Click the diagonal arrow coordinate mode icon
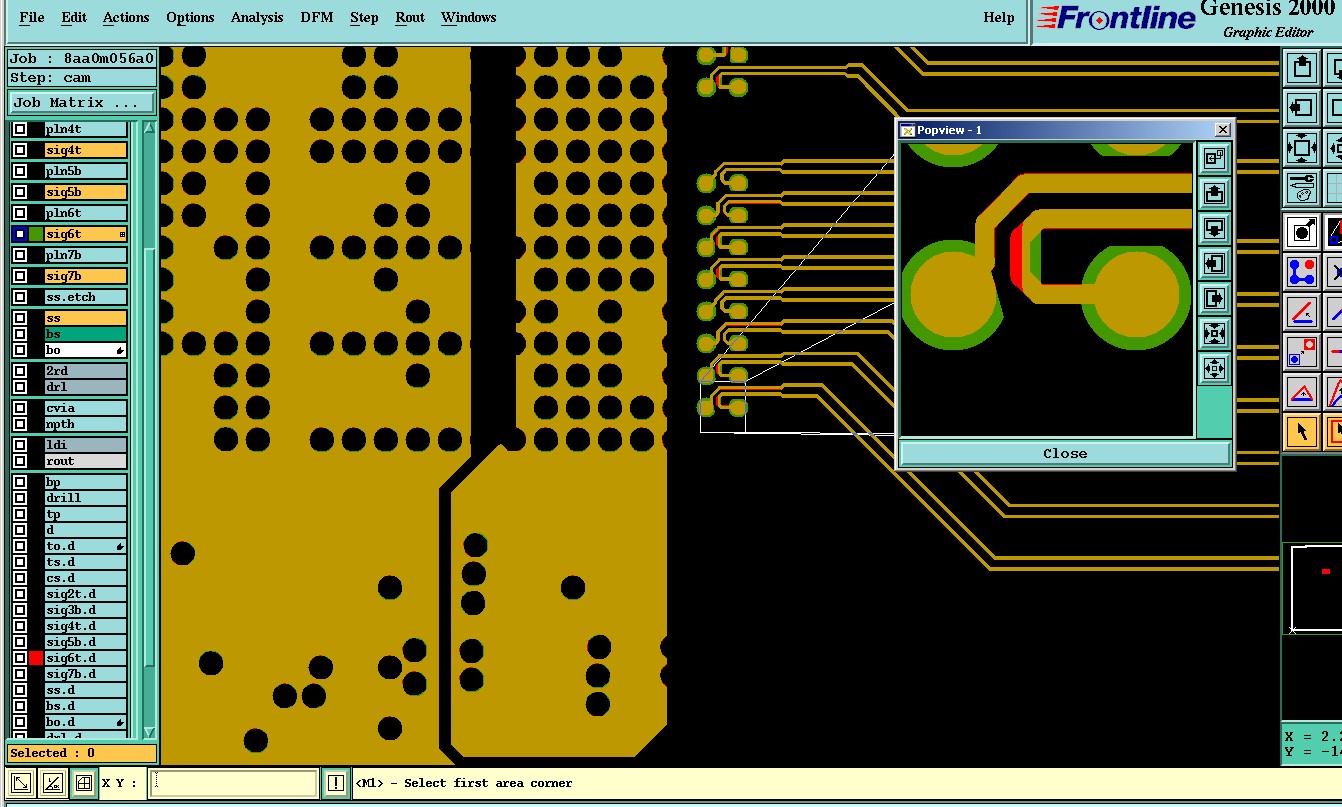Screen dimensions: 1342x807 (x=21, y=783)
